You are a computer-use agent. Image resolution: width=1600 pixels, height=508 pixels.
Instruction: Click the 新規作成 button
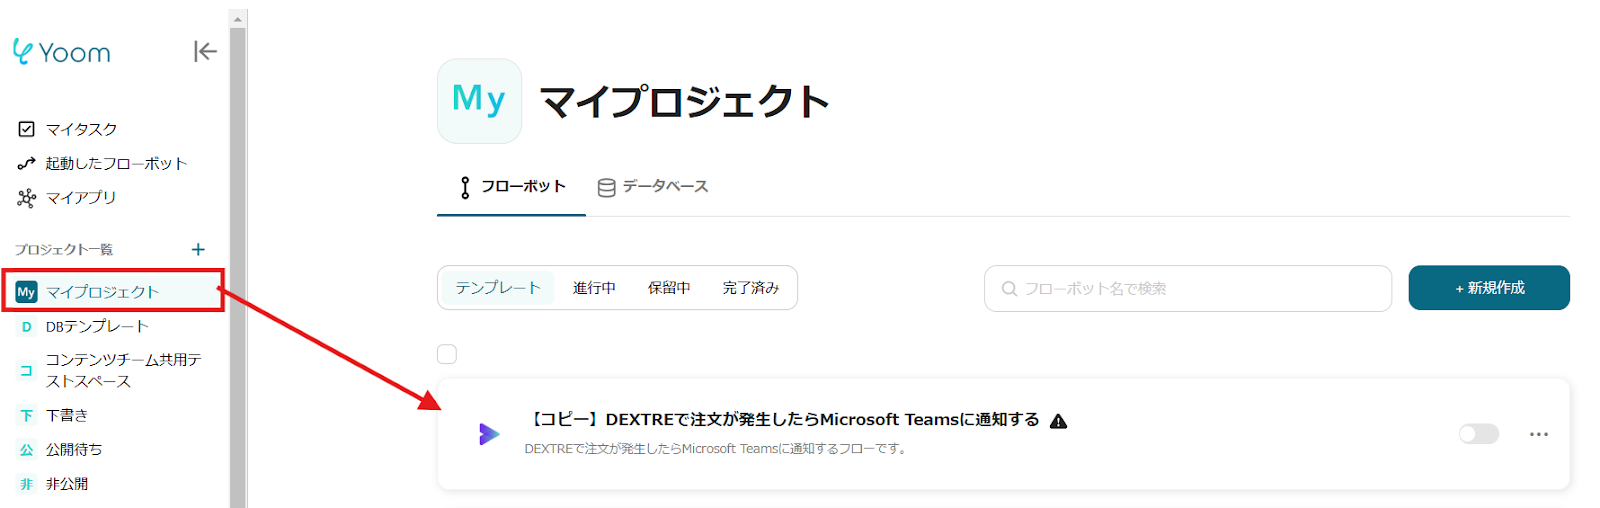(1489, 288)
